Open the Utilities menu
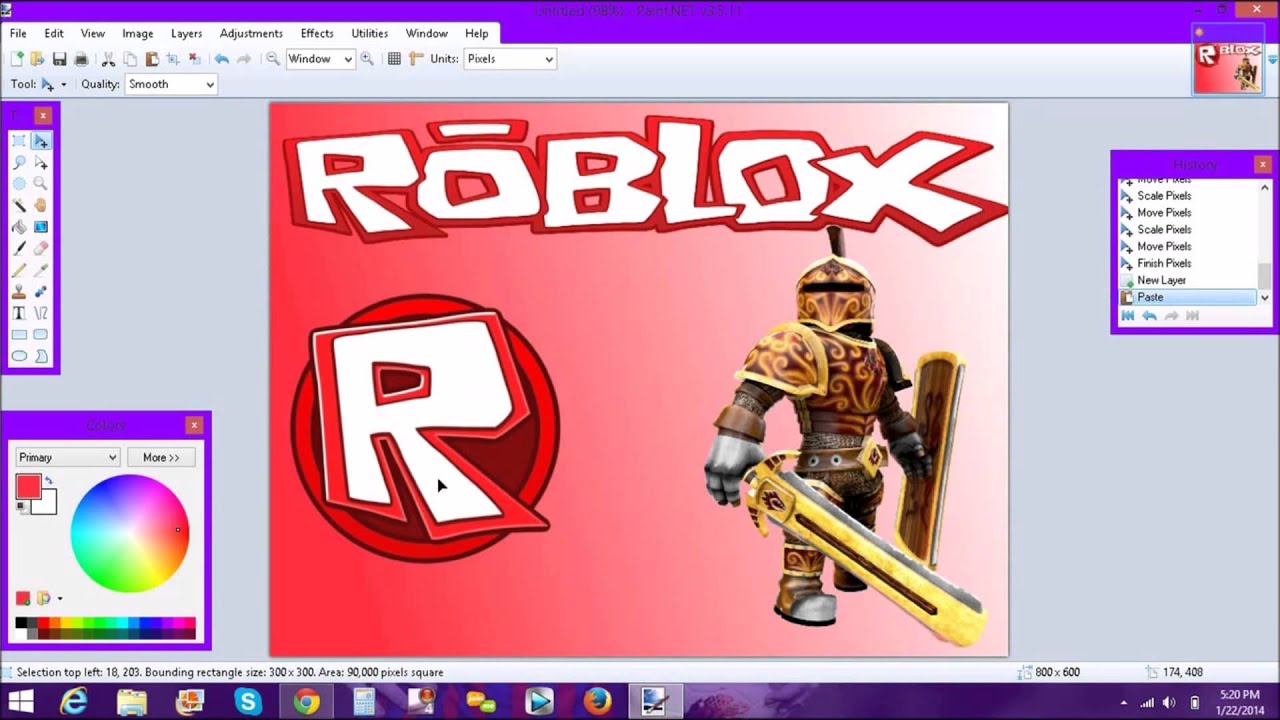1280x720 pixels. point(370,33)
